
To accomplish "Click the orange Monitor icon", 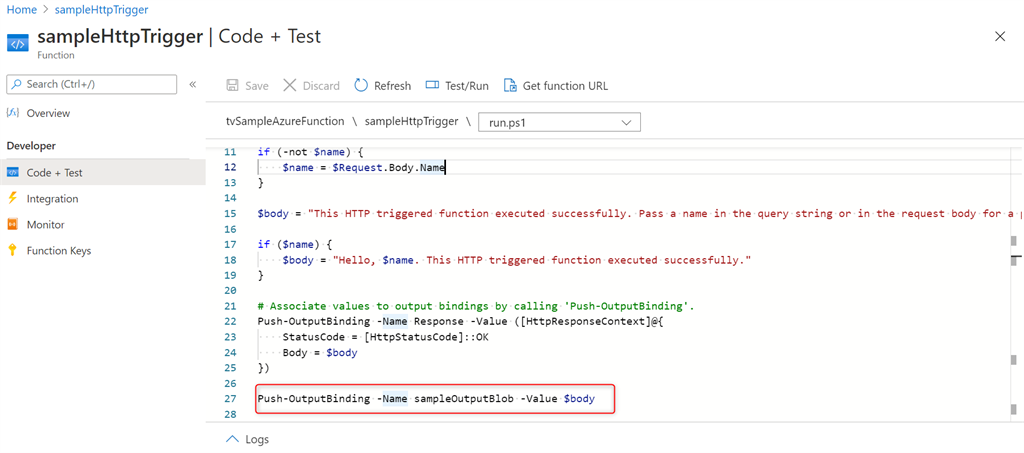I will [x=12, y=225].
